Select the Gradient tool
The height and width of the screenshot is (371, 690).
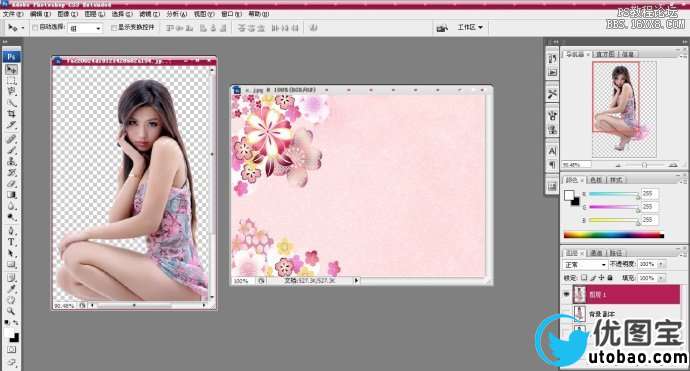(x=11, y=195)
